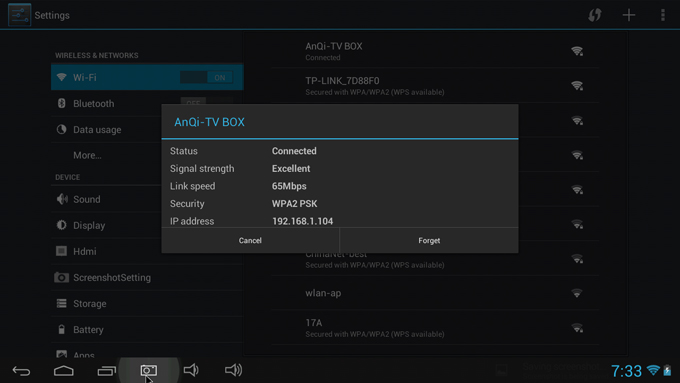Open the overflow menu with three dots

pyautogui.click(x=663, y=15)
